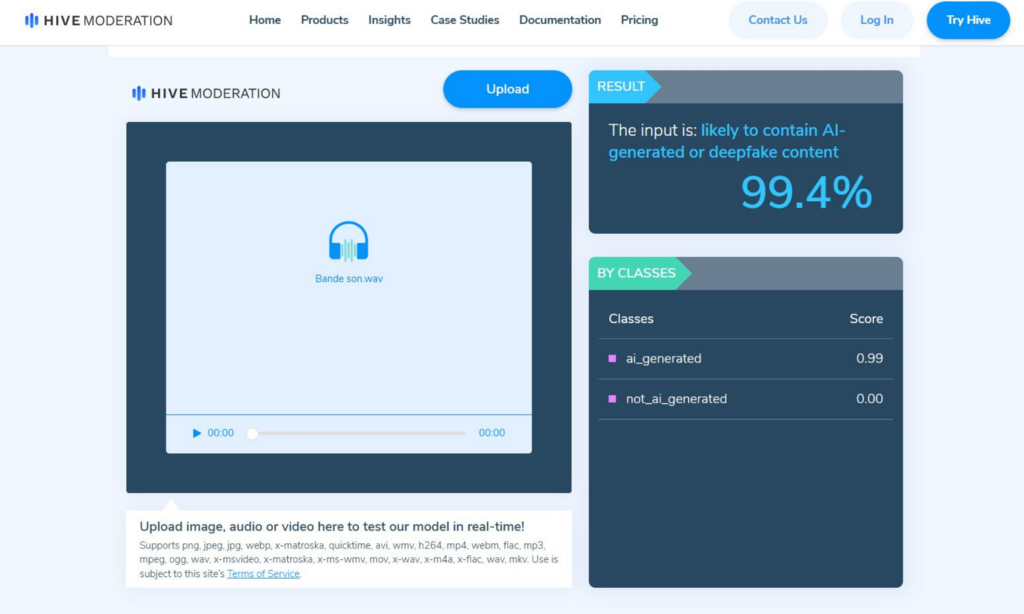Click the elapsed time 00:00 beside play

pos(221,433)
